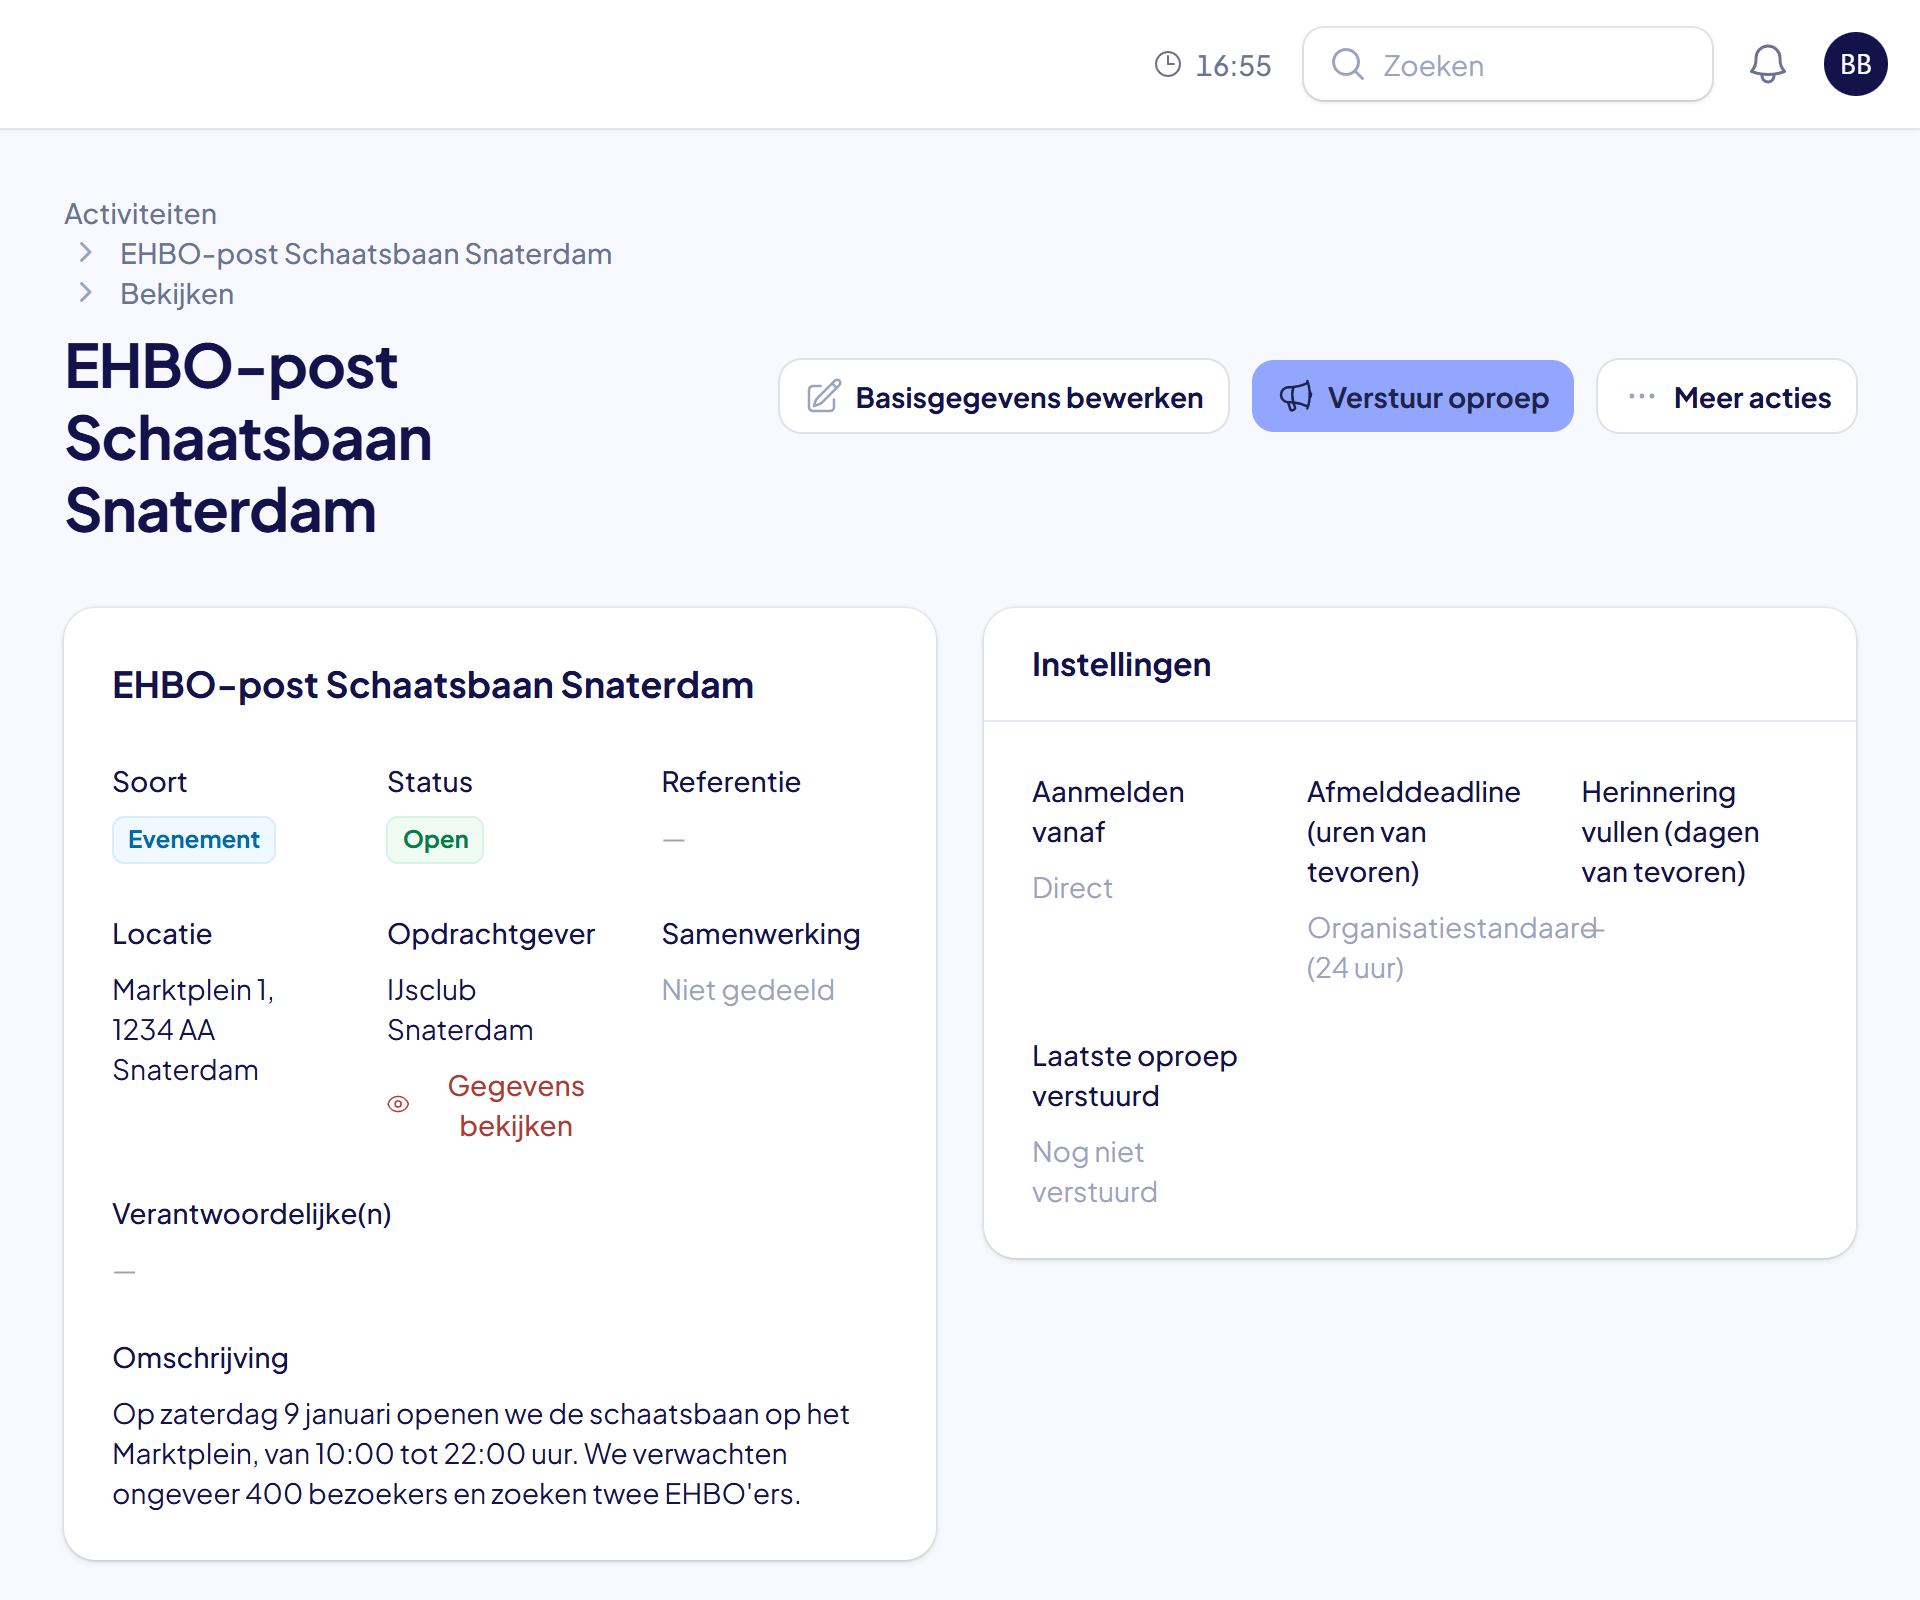Click the Evenement type badge
1920x1600 pixels.
pyautogui.click(x=194, y=840)
